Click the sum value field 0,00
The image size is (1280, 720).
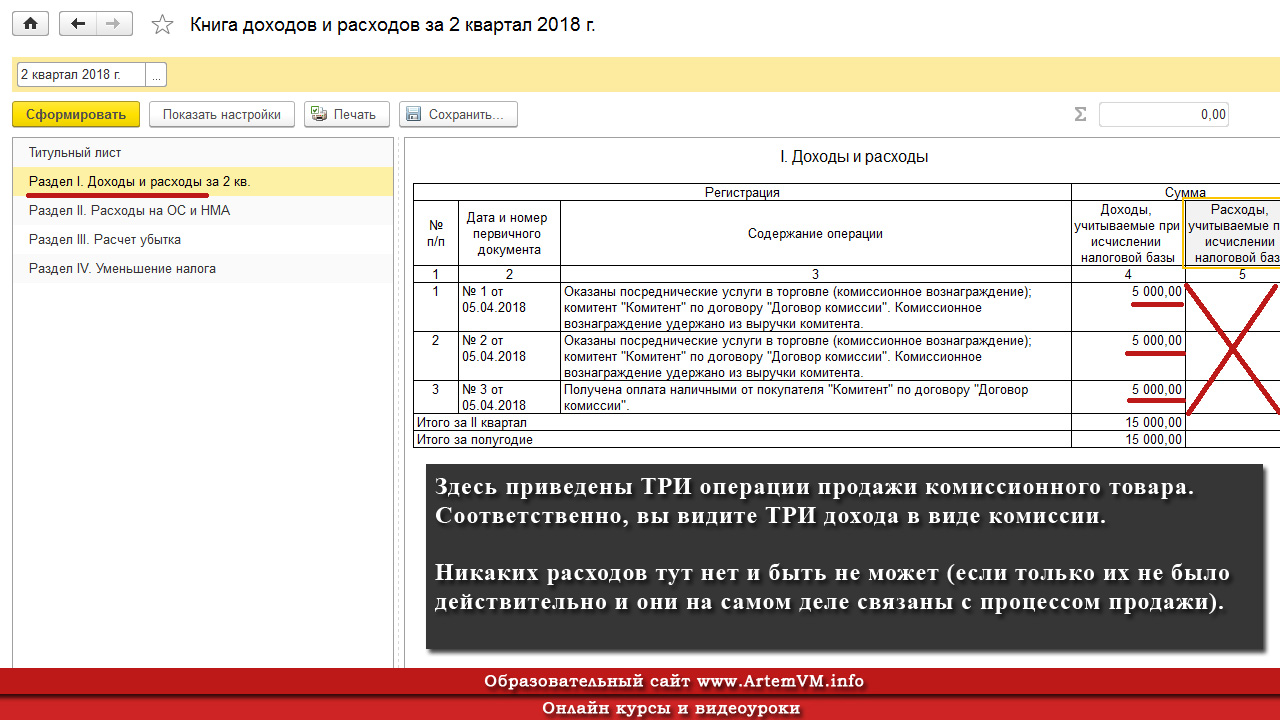[1164, 114]
